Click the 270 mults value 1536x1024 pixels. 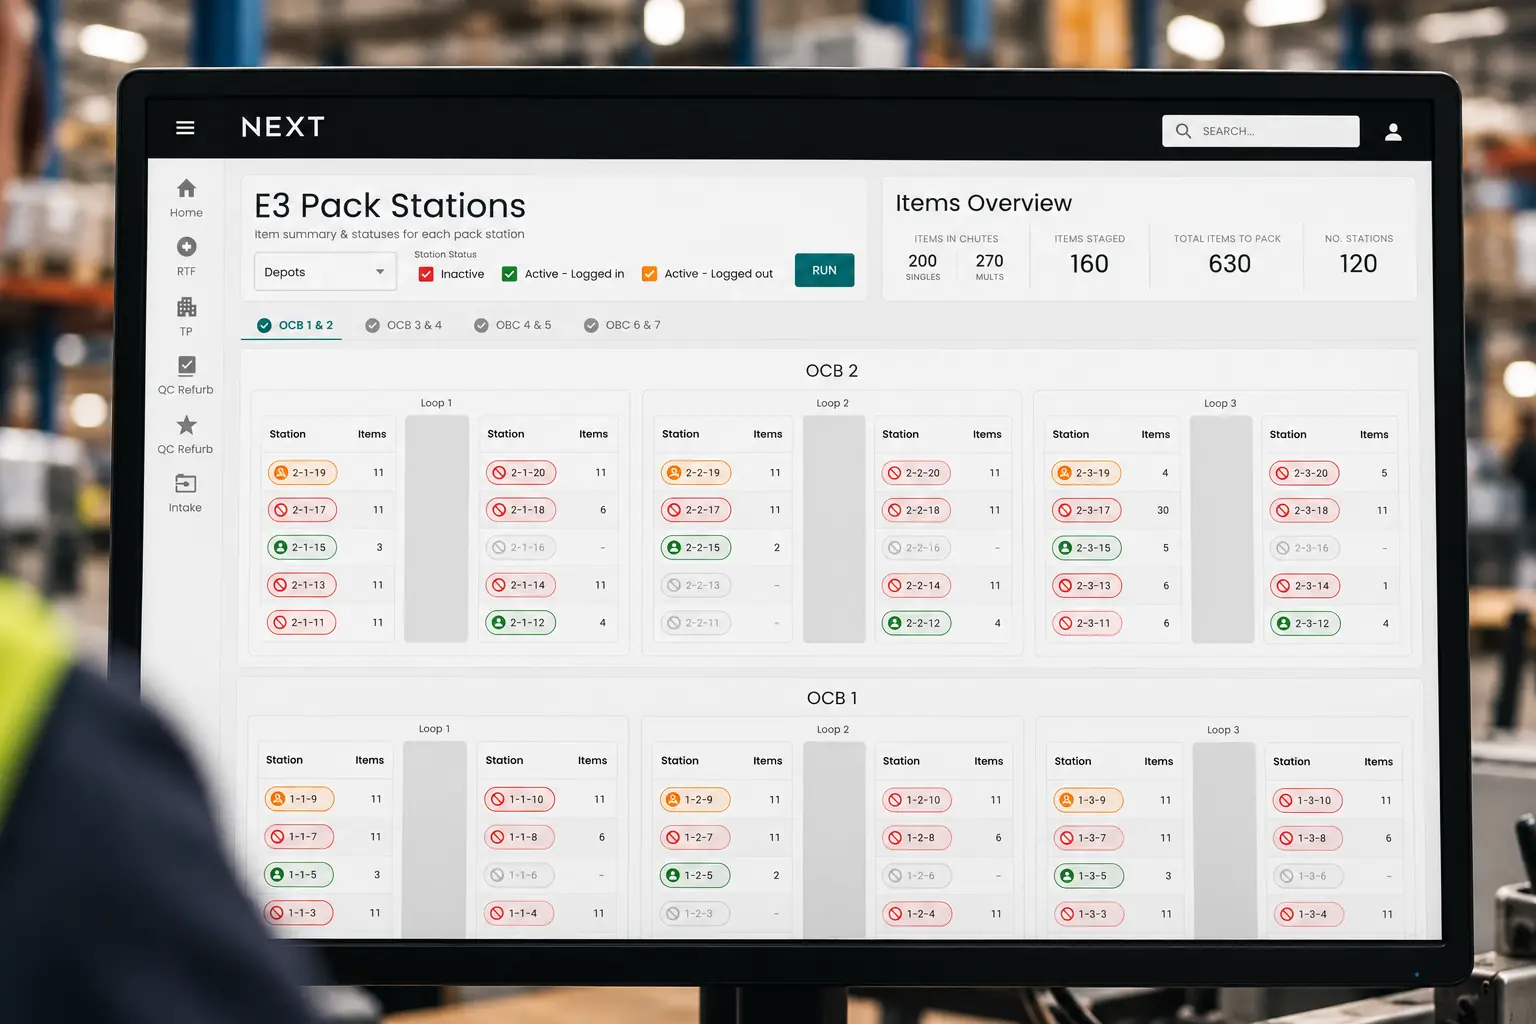coord(989,261)
